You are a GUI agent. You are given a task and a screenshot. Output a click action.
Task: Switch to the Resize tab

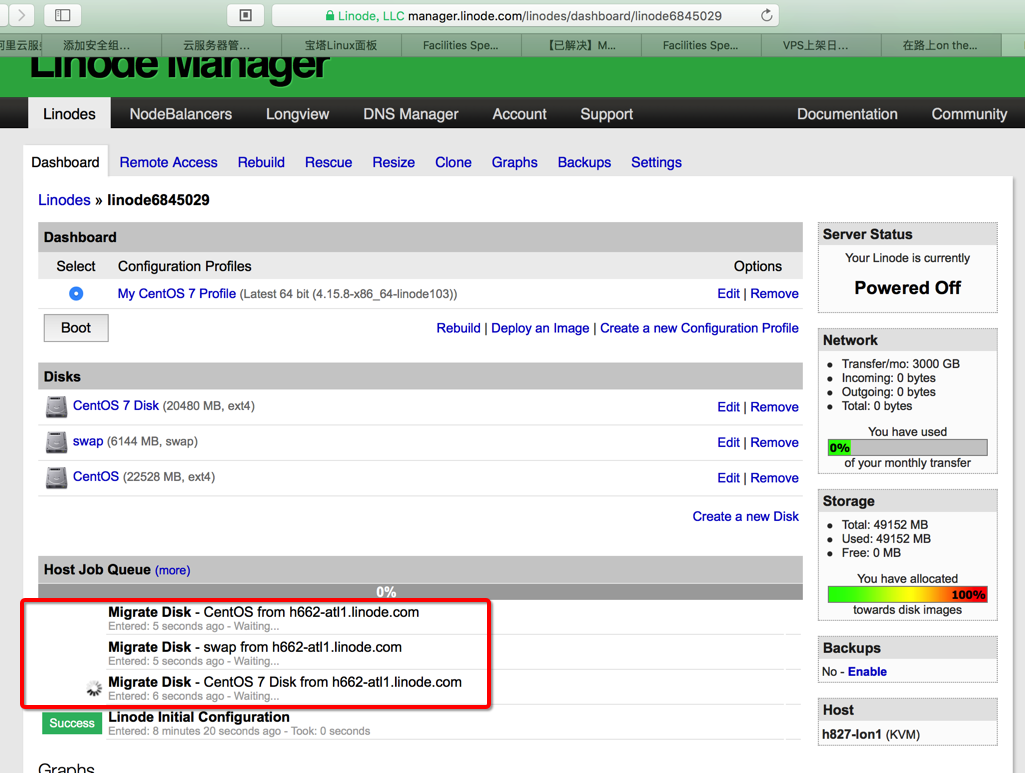[394, 162]
